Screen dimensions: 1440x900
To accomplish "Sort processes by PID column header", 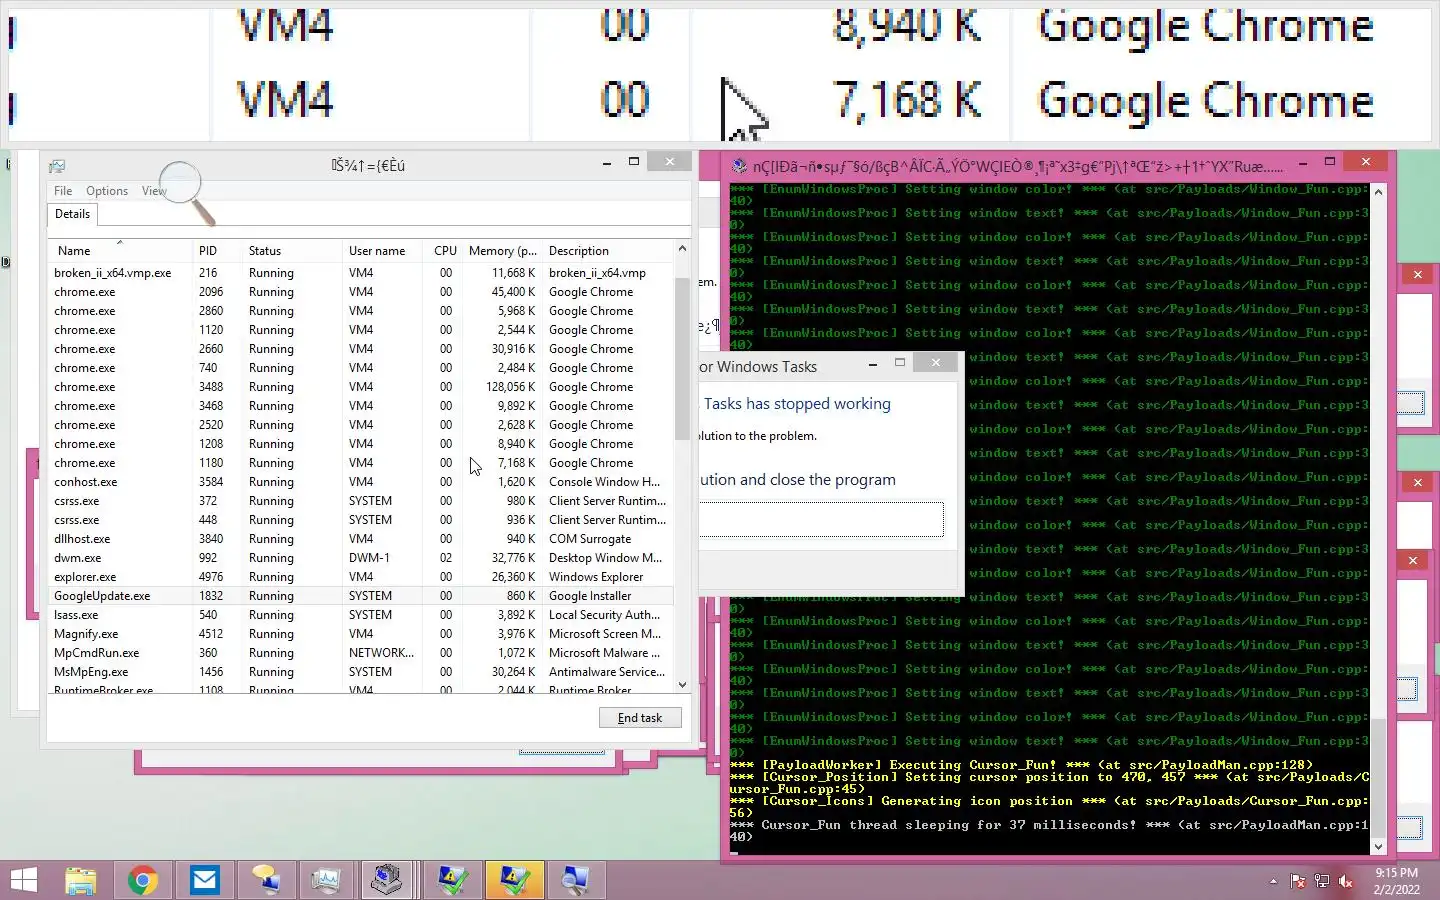I will coord(217,251).
